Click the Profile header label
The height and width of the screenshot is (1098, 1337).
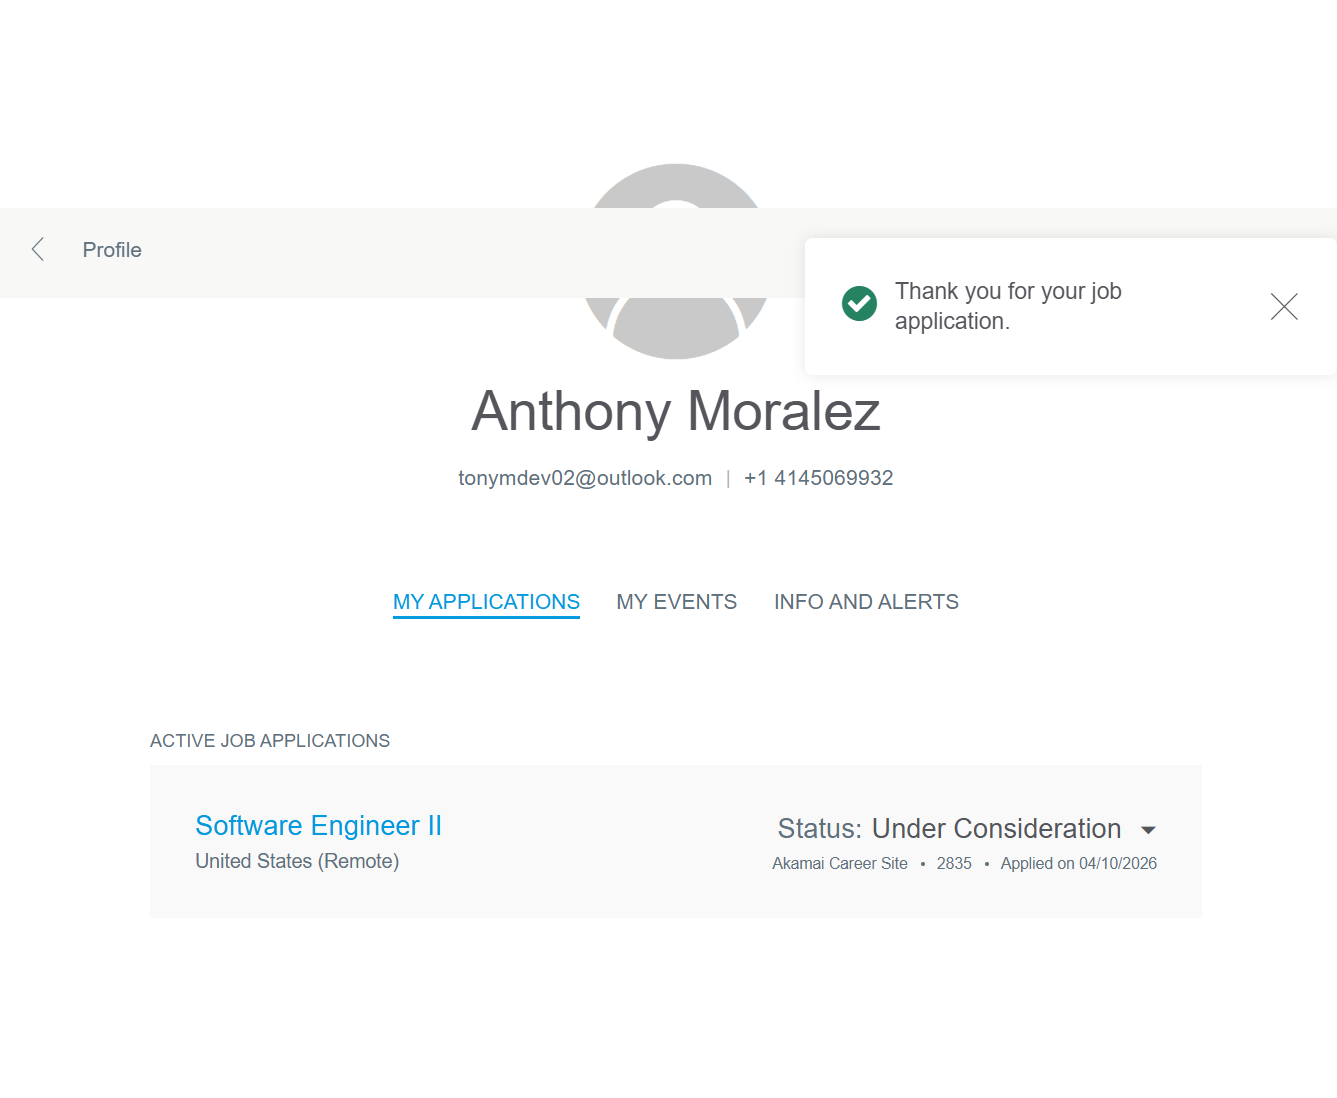pos(112,250)
